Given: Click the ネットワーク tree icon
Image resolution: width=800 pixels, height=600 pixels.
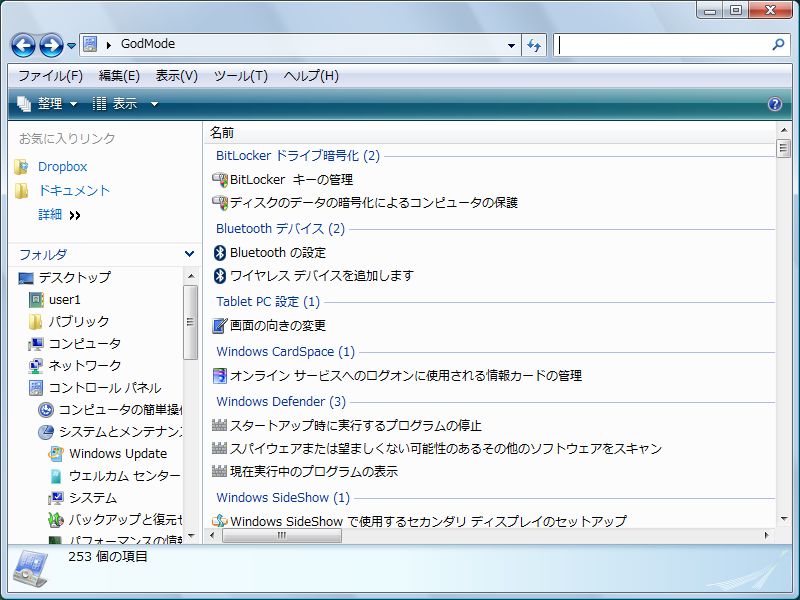Looking at the screenshot, I should (x=36, y=366).
